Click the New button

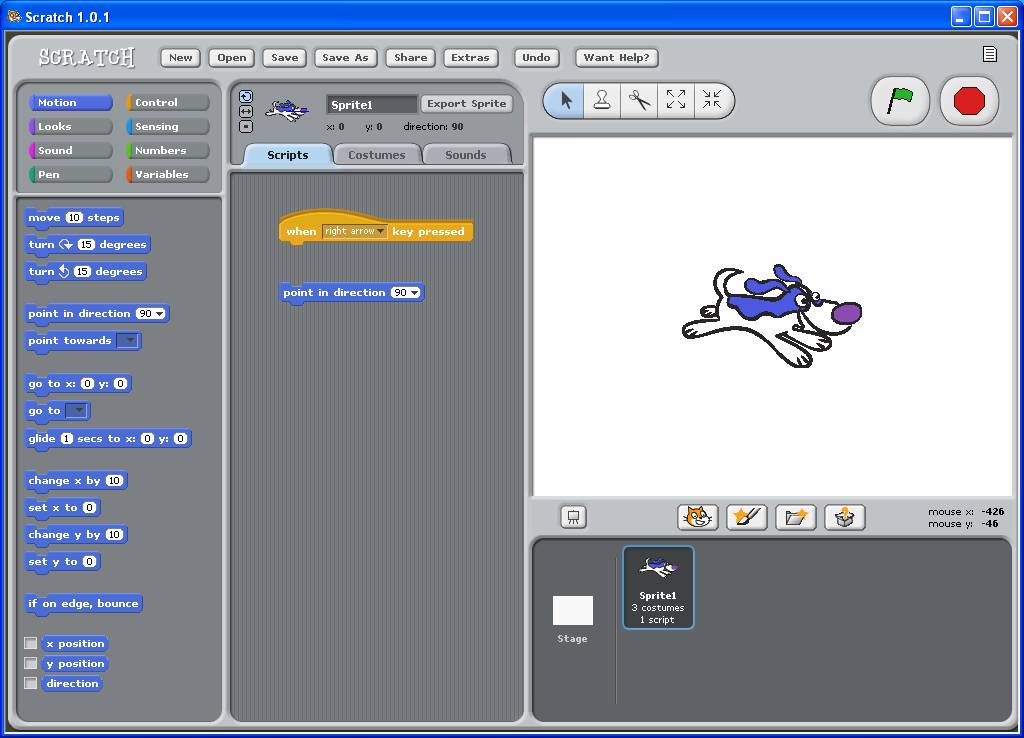pos(181,57)
